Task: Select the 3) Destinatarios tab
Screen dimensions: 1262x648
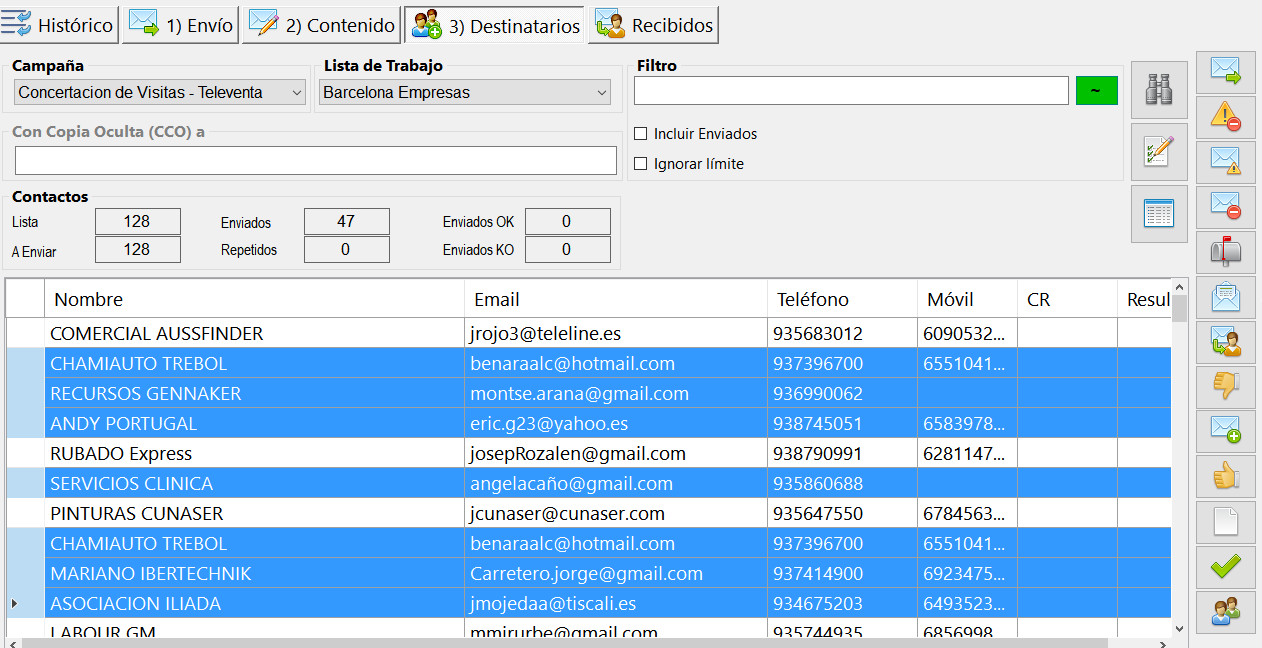Action: [x=495, y=25]
